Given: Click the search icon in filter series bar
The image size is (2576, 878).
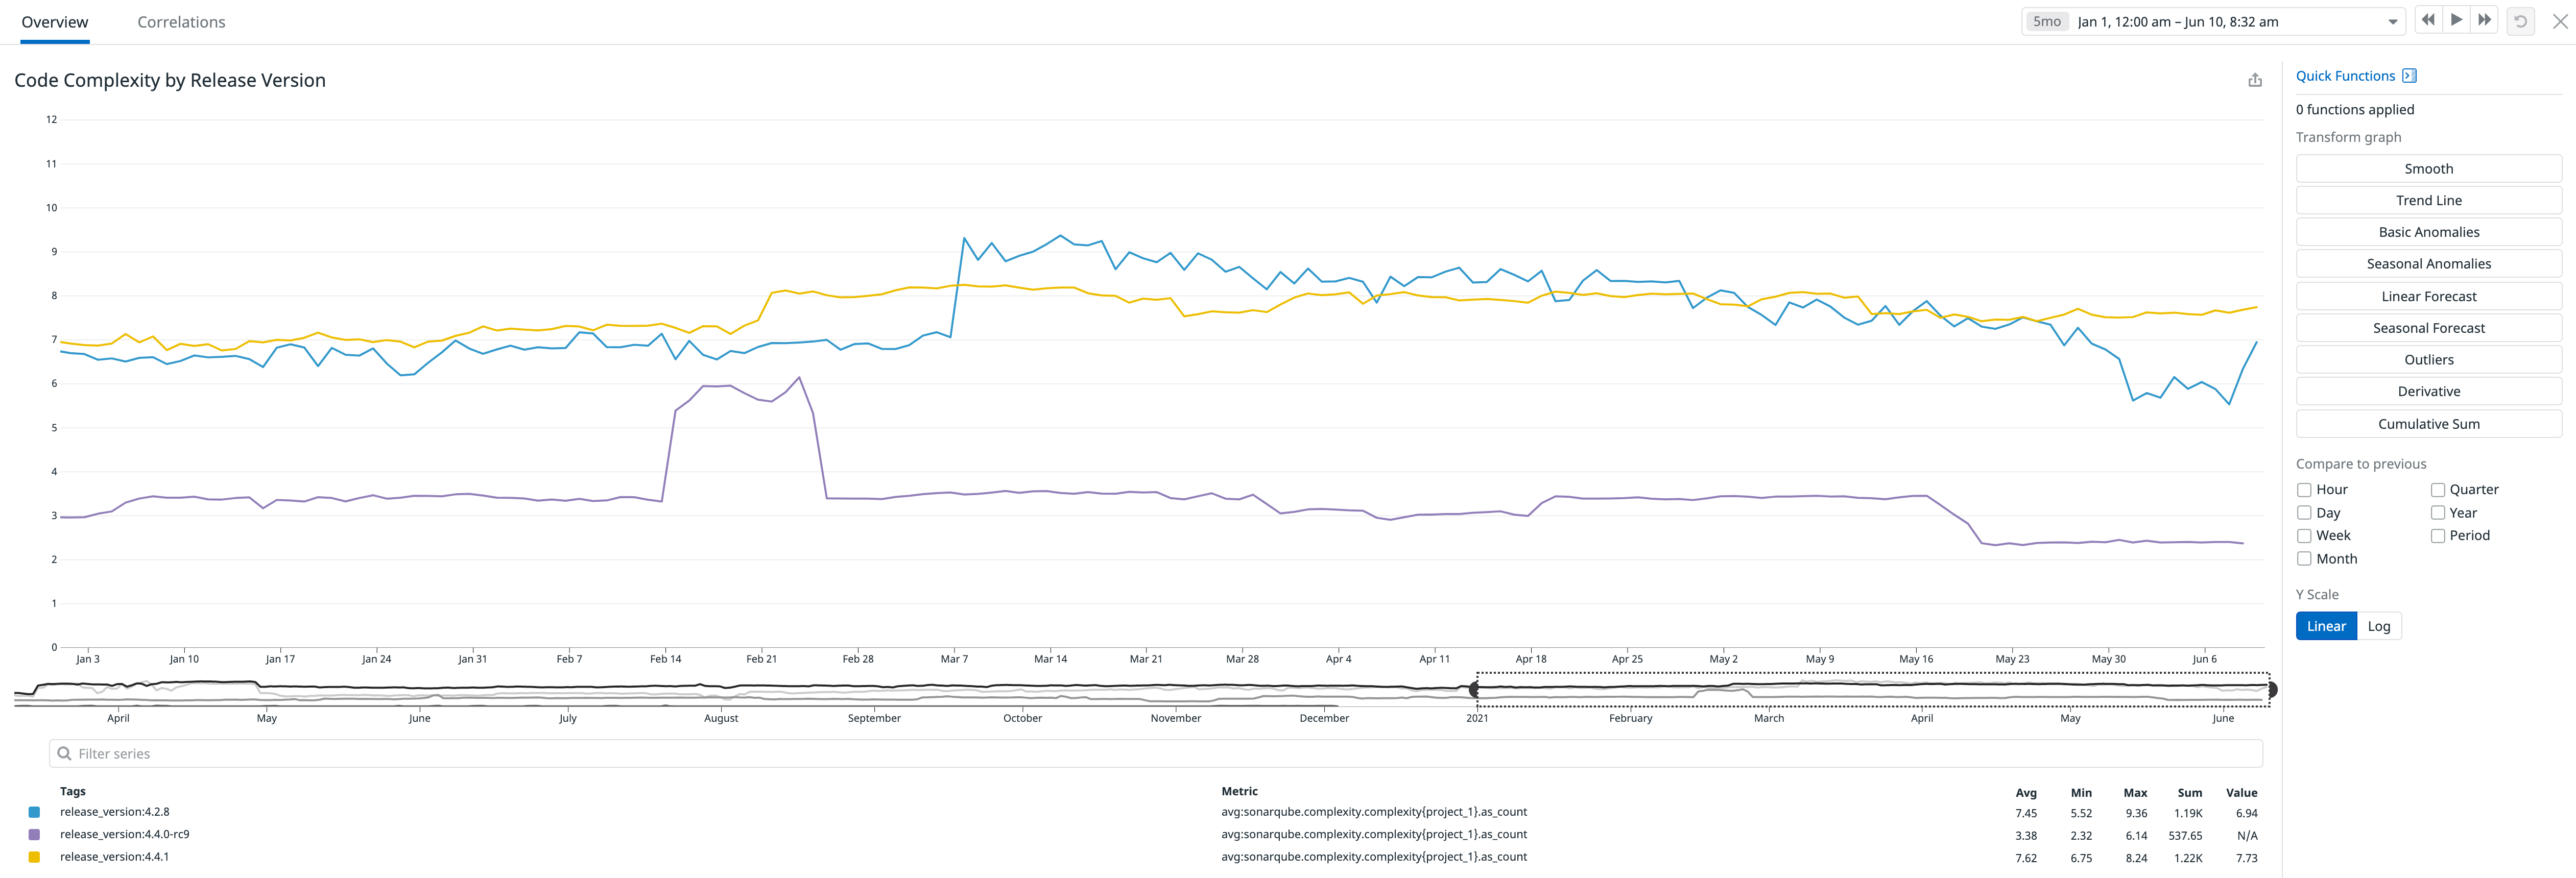Looking at the screenshot, I should [65, 753].
